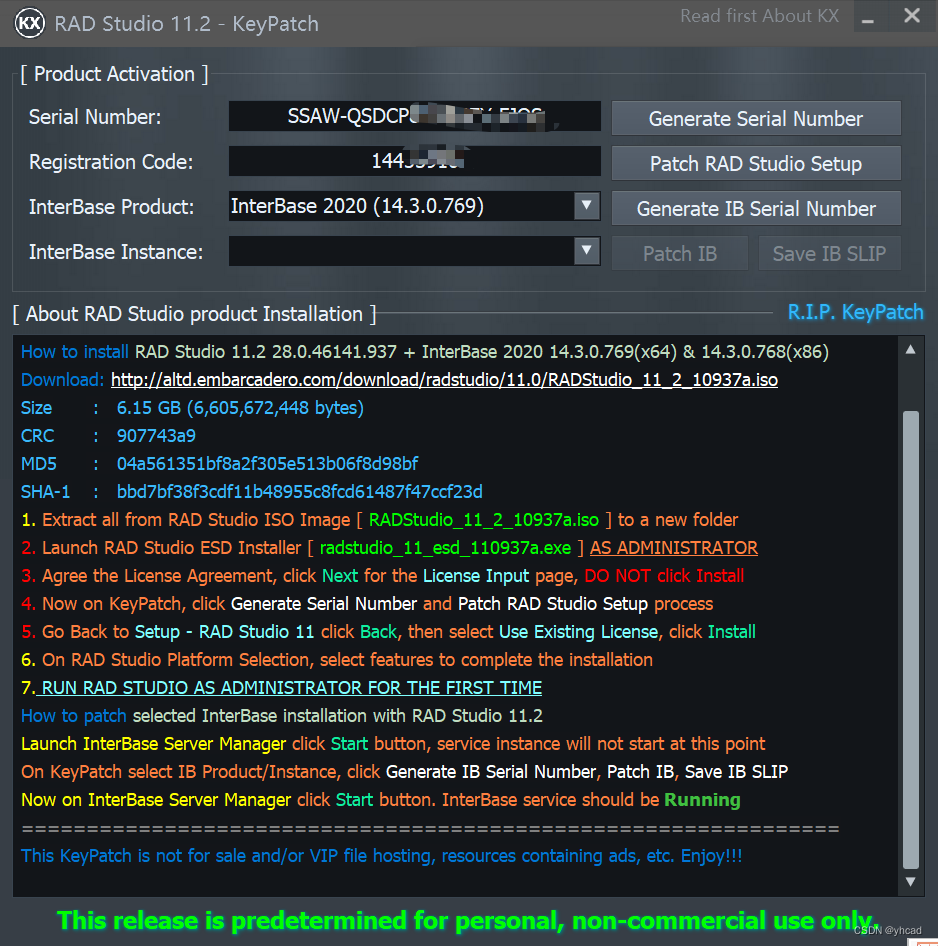Click the InterBase Product label

(x=112, y=207)
